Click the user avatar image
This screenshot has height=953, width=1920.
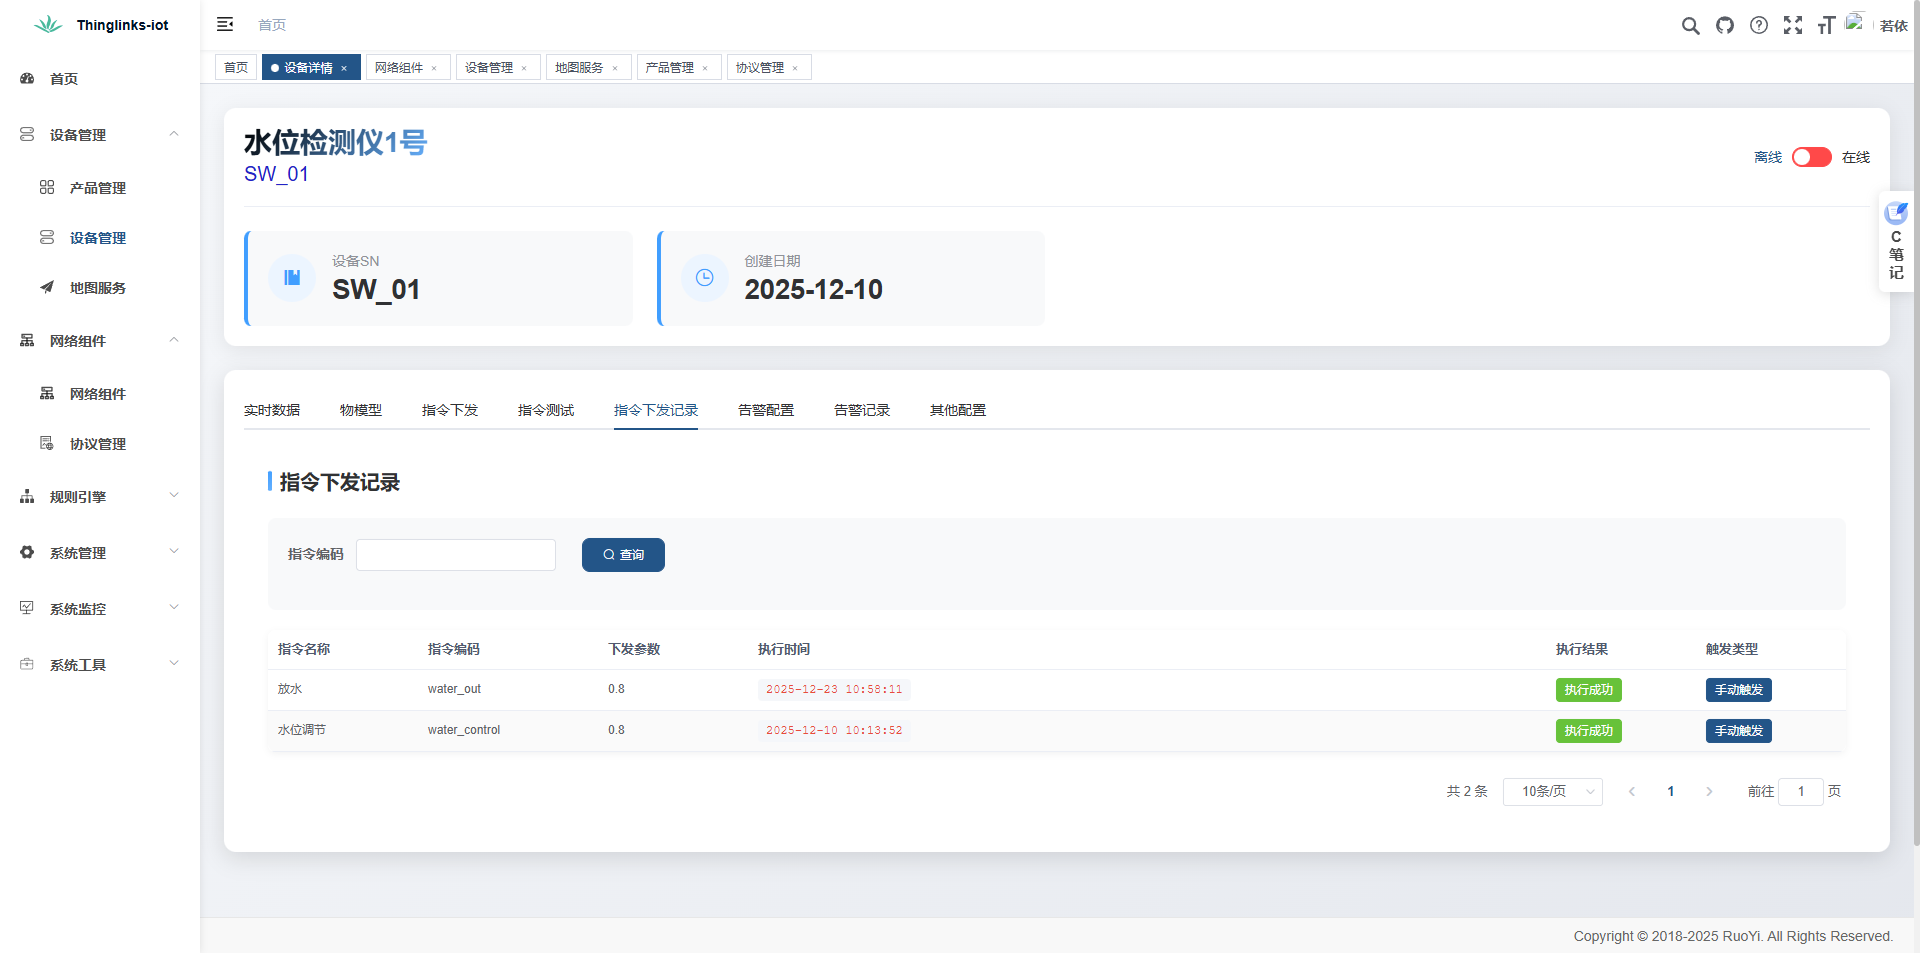[x=1856, y=23]
